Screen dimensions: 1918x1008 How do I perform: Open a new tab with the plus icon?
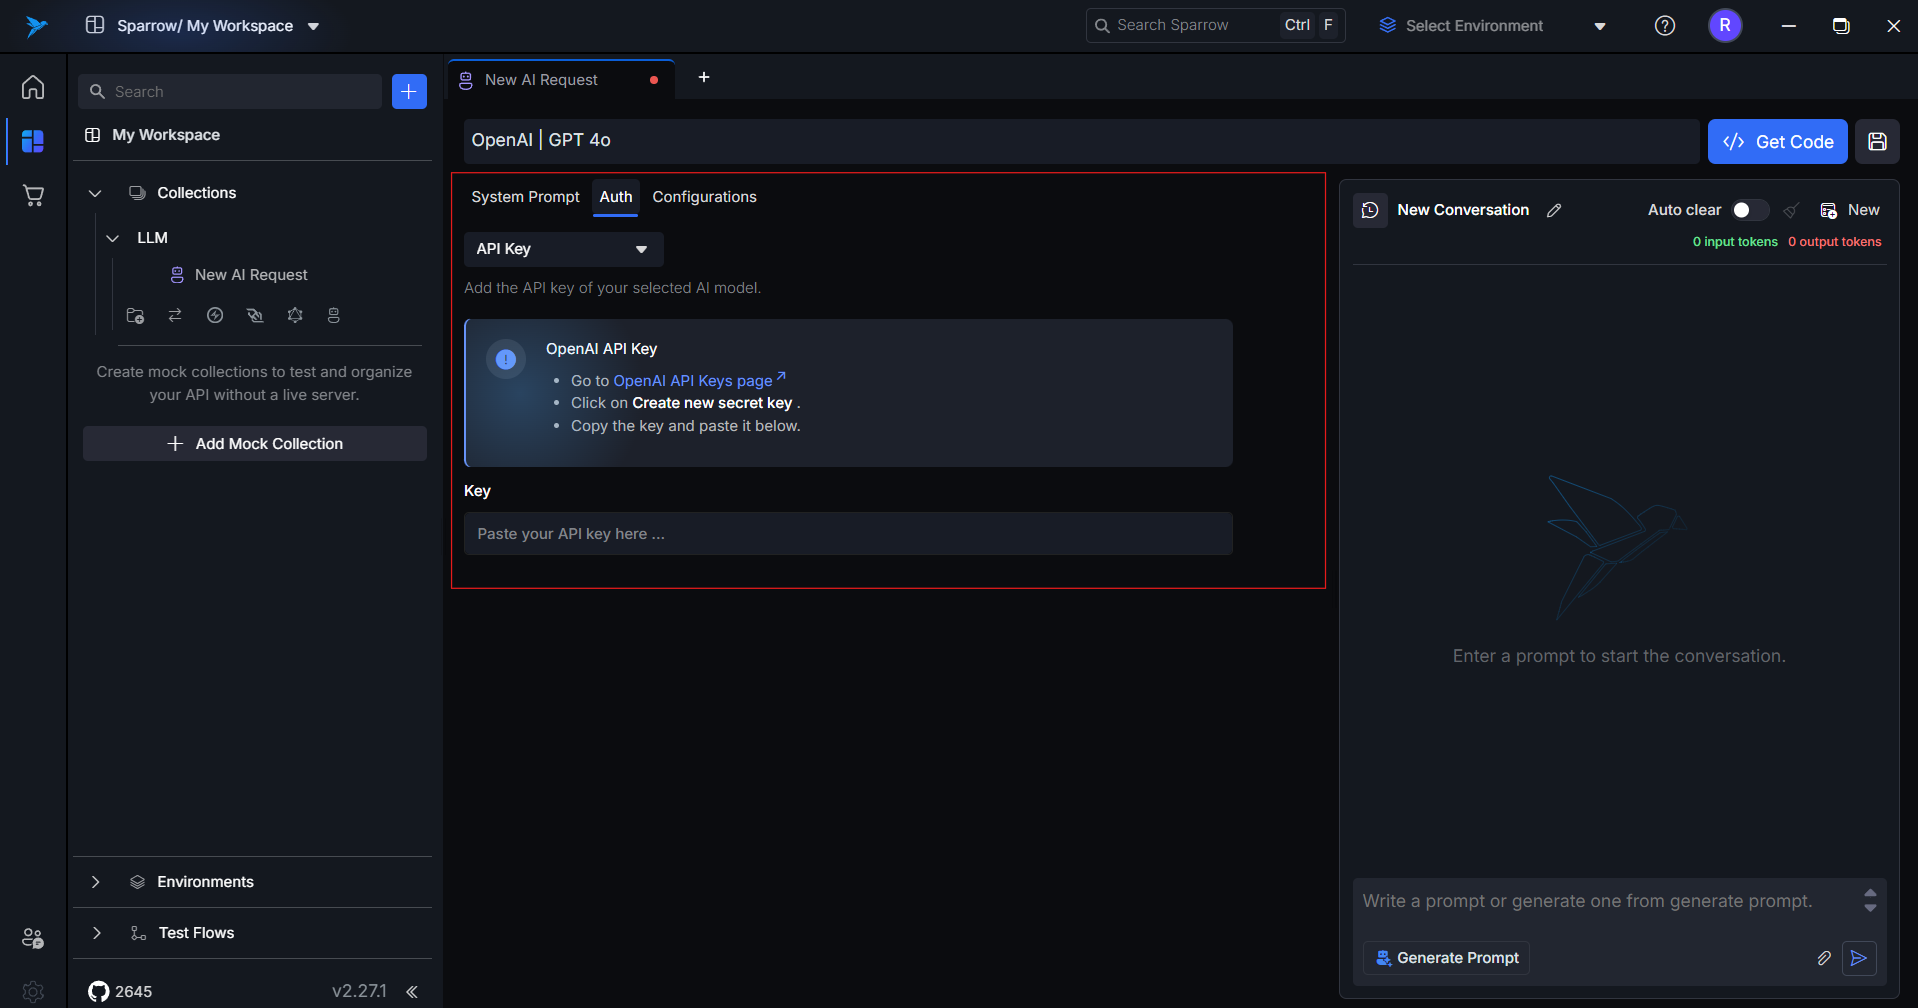pos(704,77)
